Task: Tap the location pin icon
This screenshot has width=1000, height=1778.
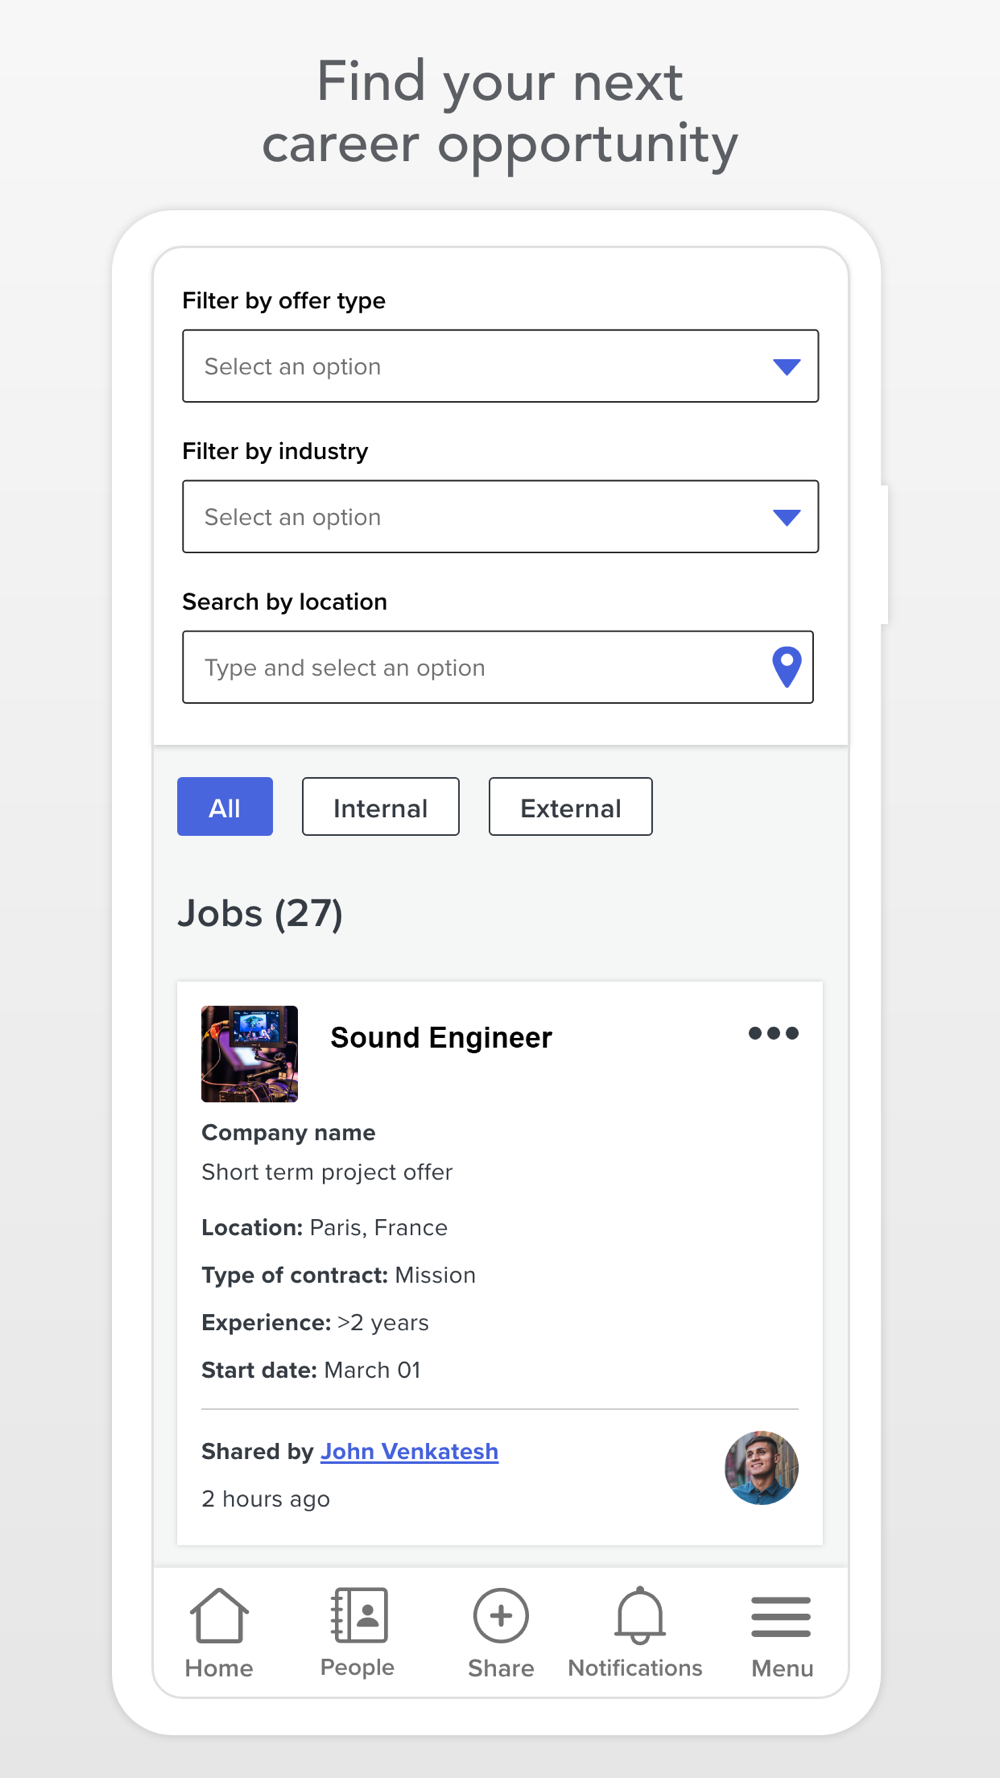Action: point(787,667)
